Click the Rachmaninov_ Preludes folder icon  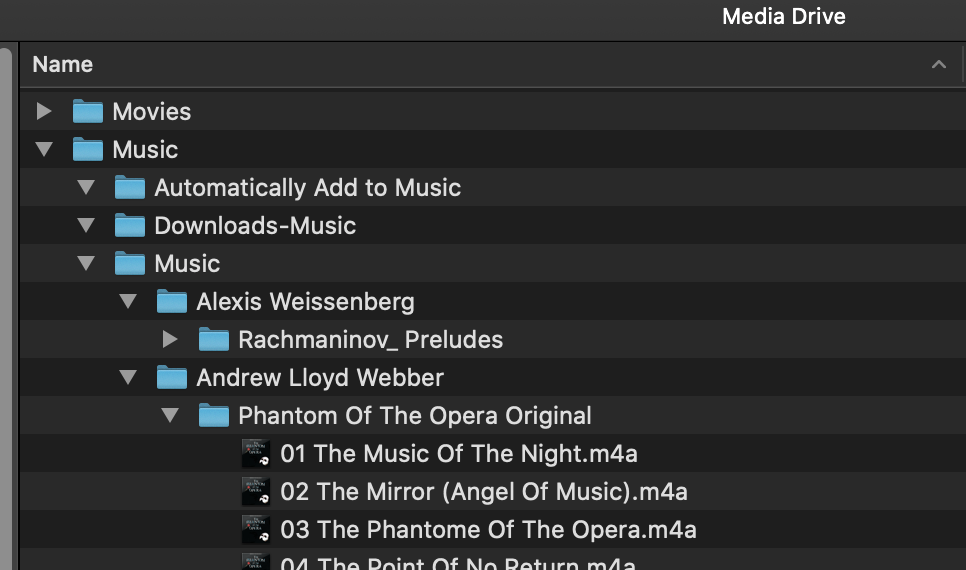click(x=214, y=340)
